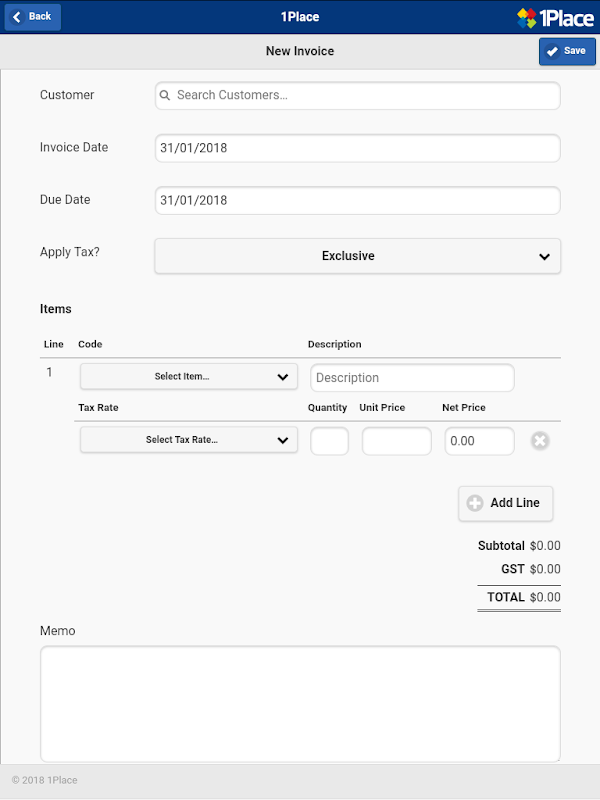
Task: Open the Apply Tax Exclusive dropdown
Action: (x=357, y=256)
